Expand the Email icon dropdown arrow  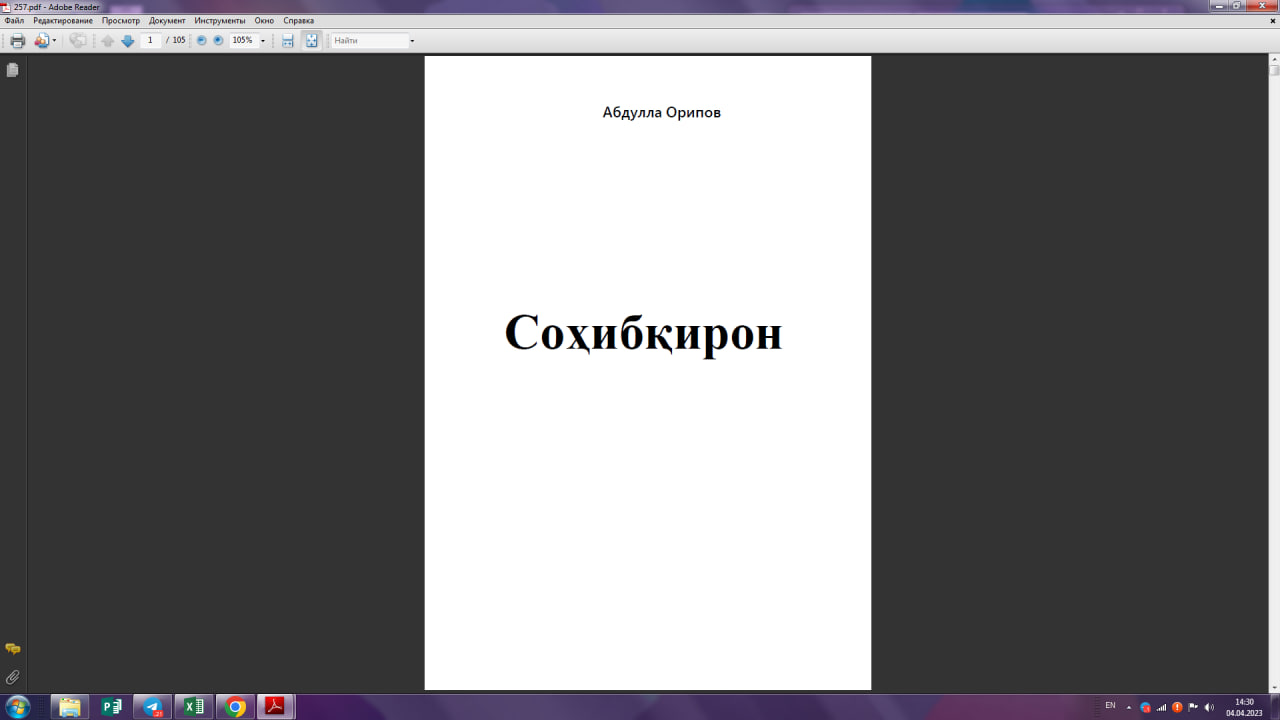coord(53,40)
